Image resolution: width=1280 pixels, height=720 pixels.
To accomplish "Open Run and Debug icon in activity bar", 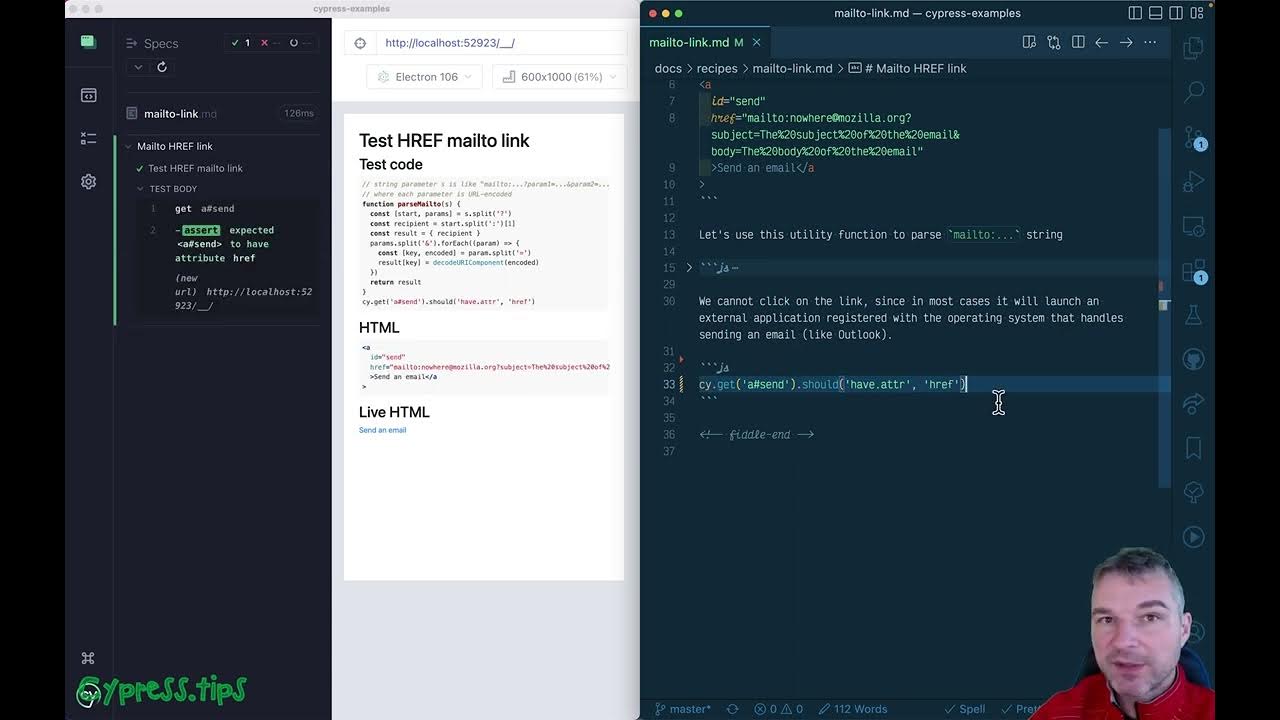I will point(1193,182).
